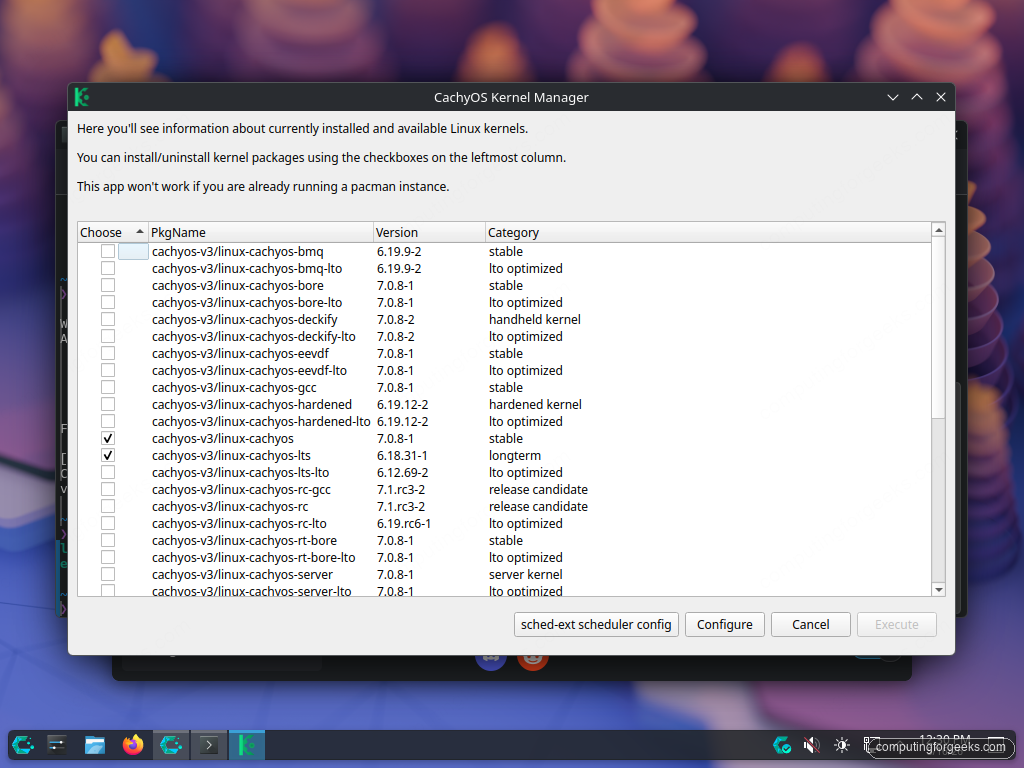Image resolution: width=1024 pixels, height=768 pixels.
Task: Select cachyos-v3/linux-cachyos-rc-lto package name
Action: 239,523
